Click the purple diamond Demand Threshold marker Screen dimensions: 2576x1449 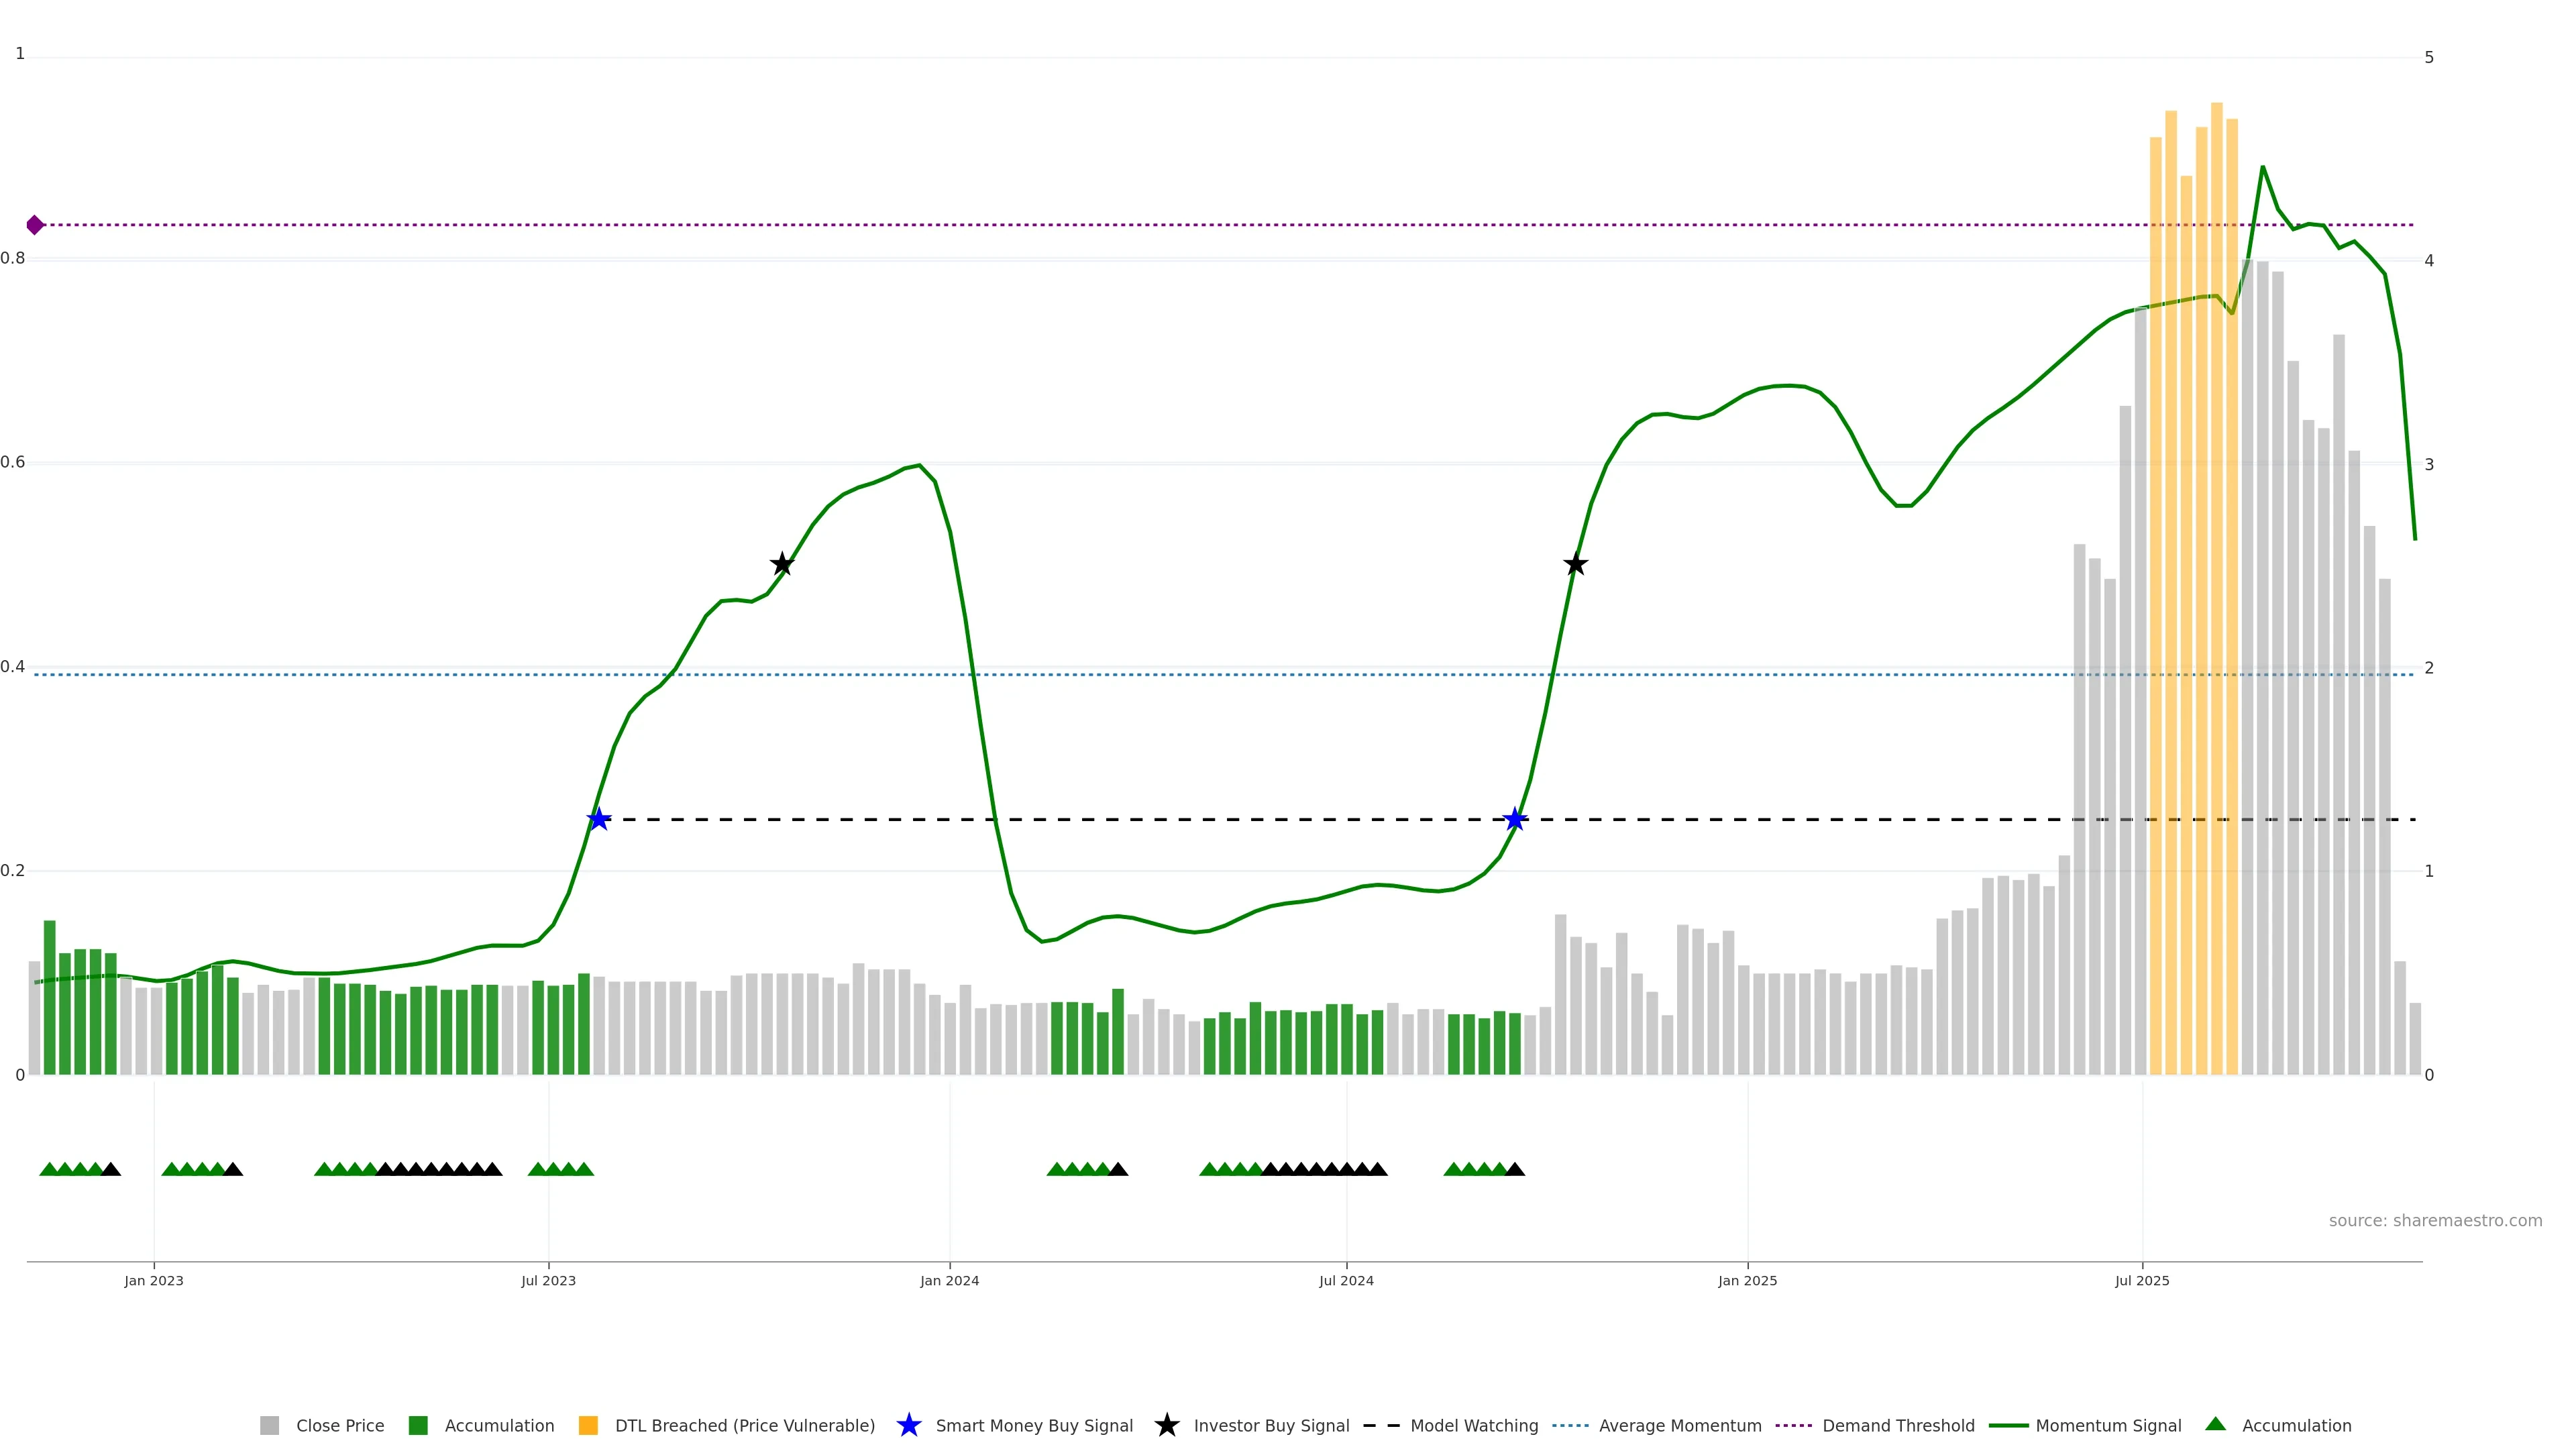pyautogui.click(x=35, y=225)
